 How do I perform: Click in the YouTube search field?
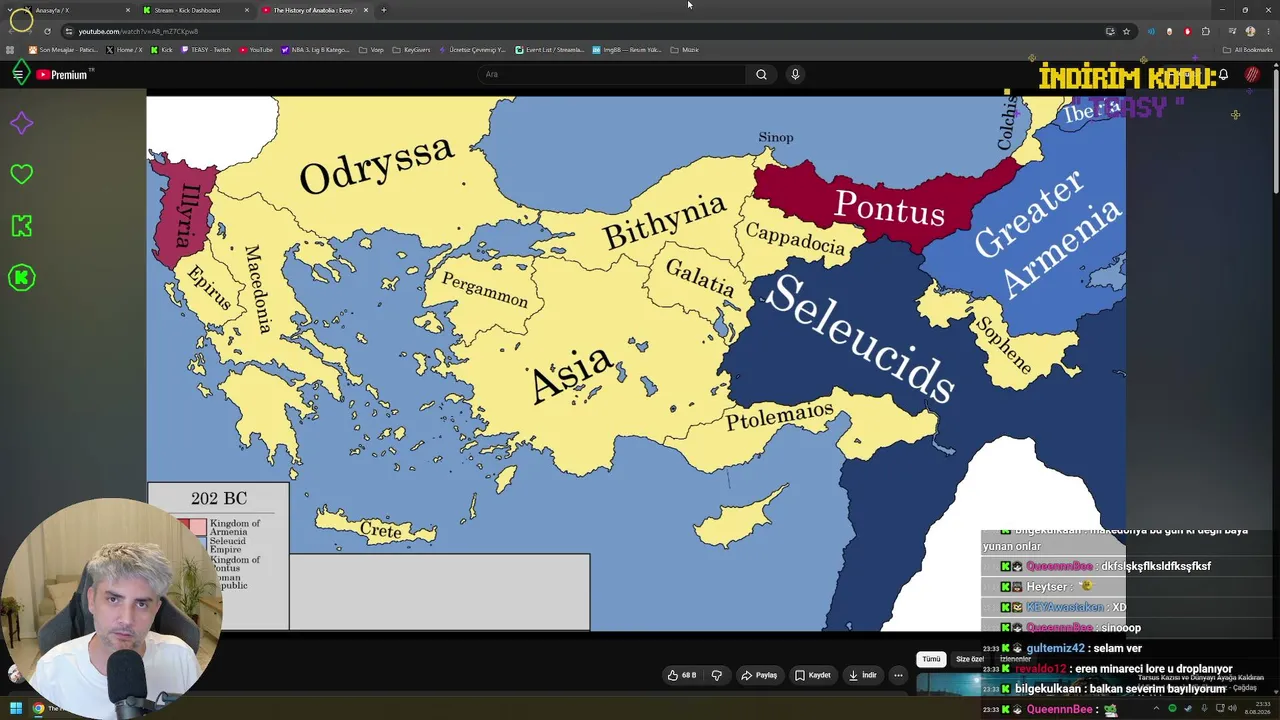coord(612,74)
